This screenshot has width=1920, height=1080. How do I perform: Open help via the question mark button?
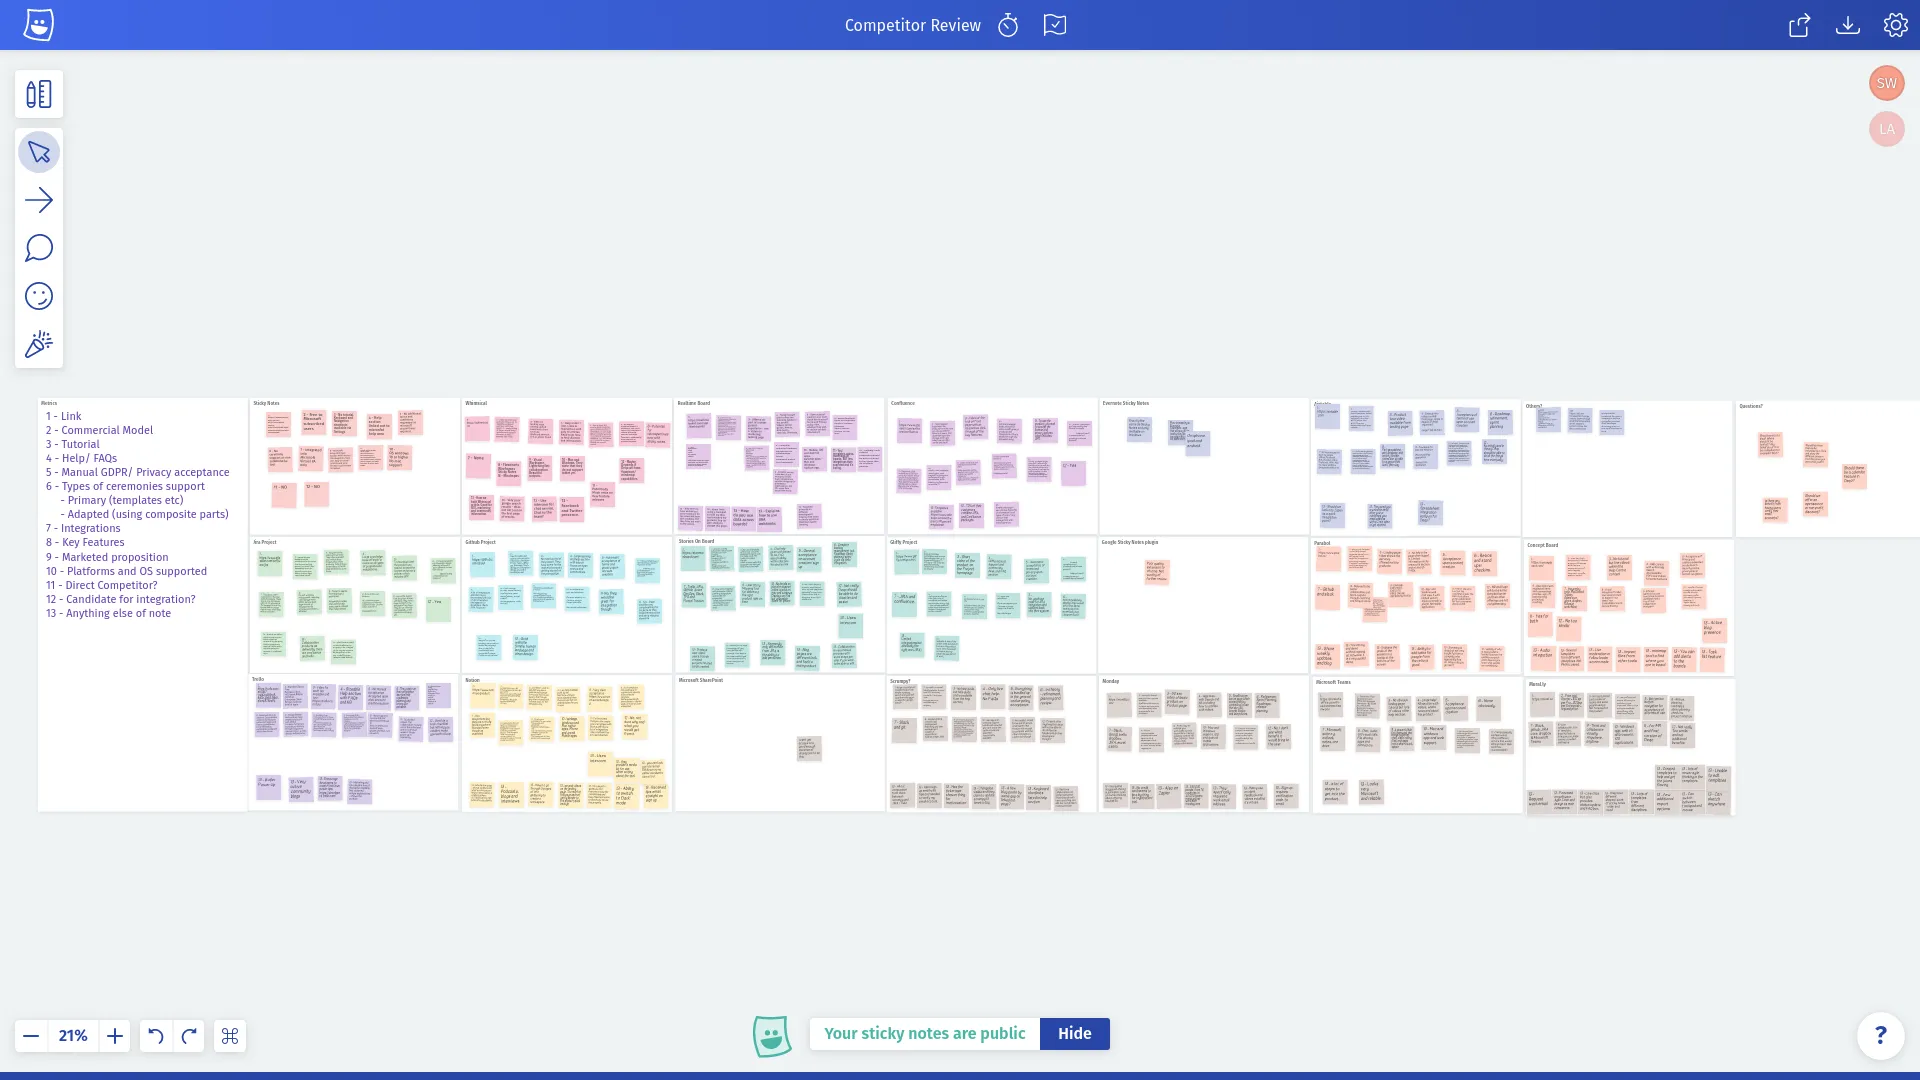(1882, 1036)
